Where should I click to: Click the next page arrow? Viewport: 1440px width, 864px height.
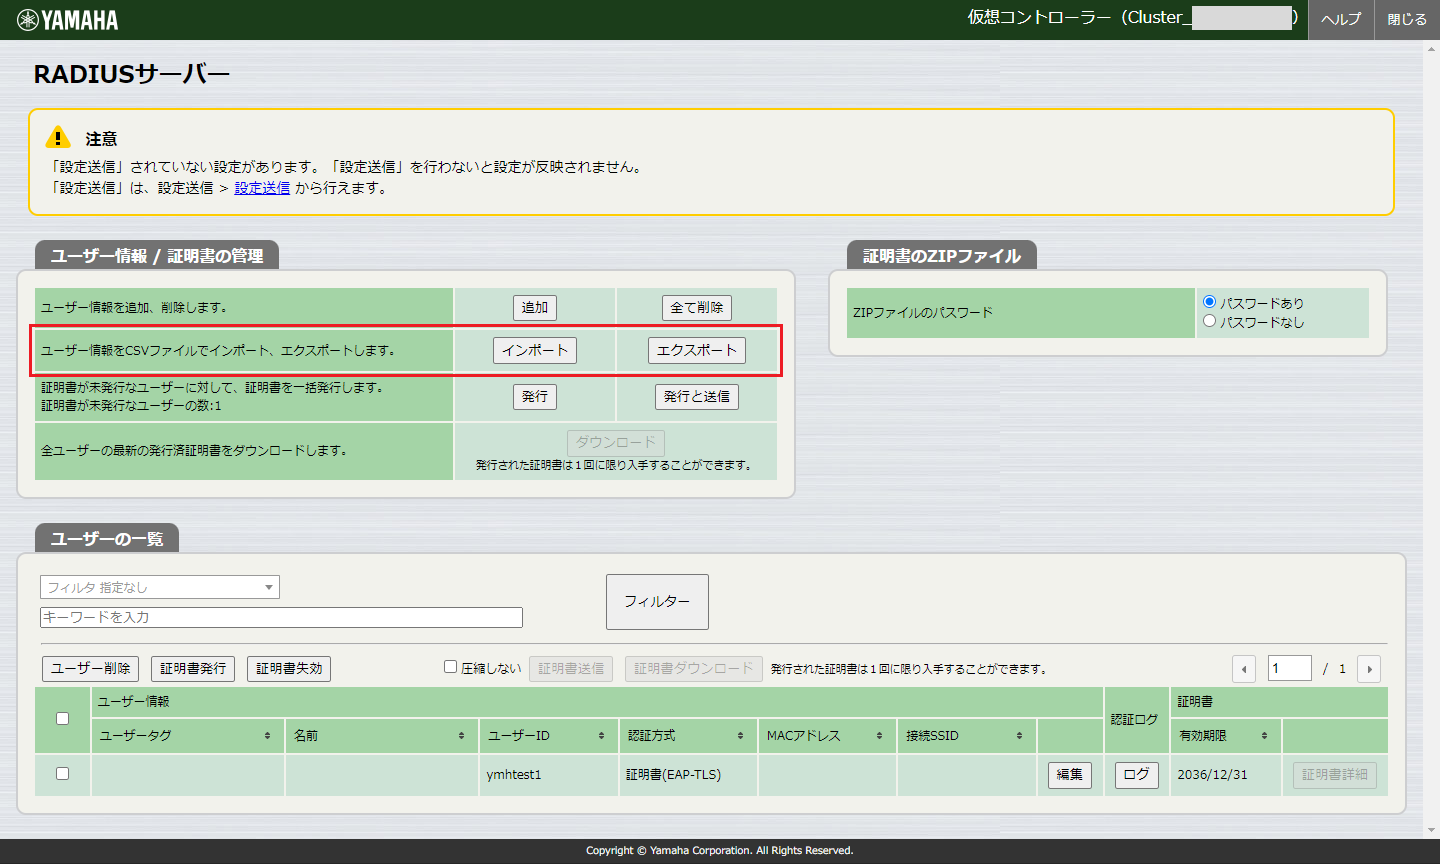[x=1368, y=668]
